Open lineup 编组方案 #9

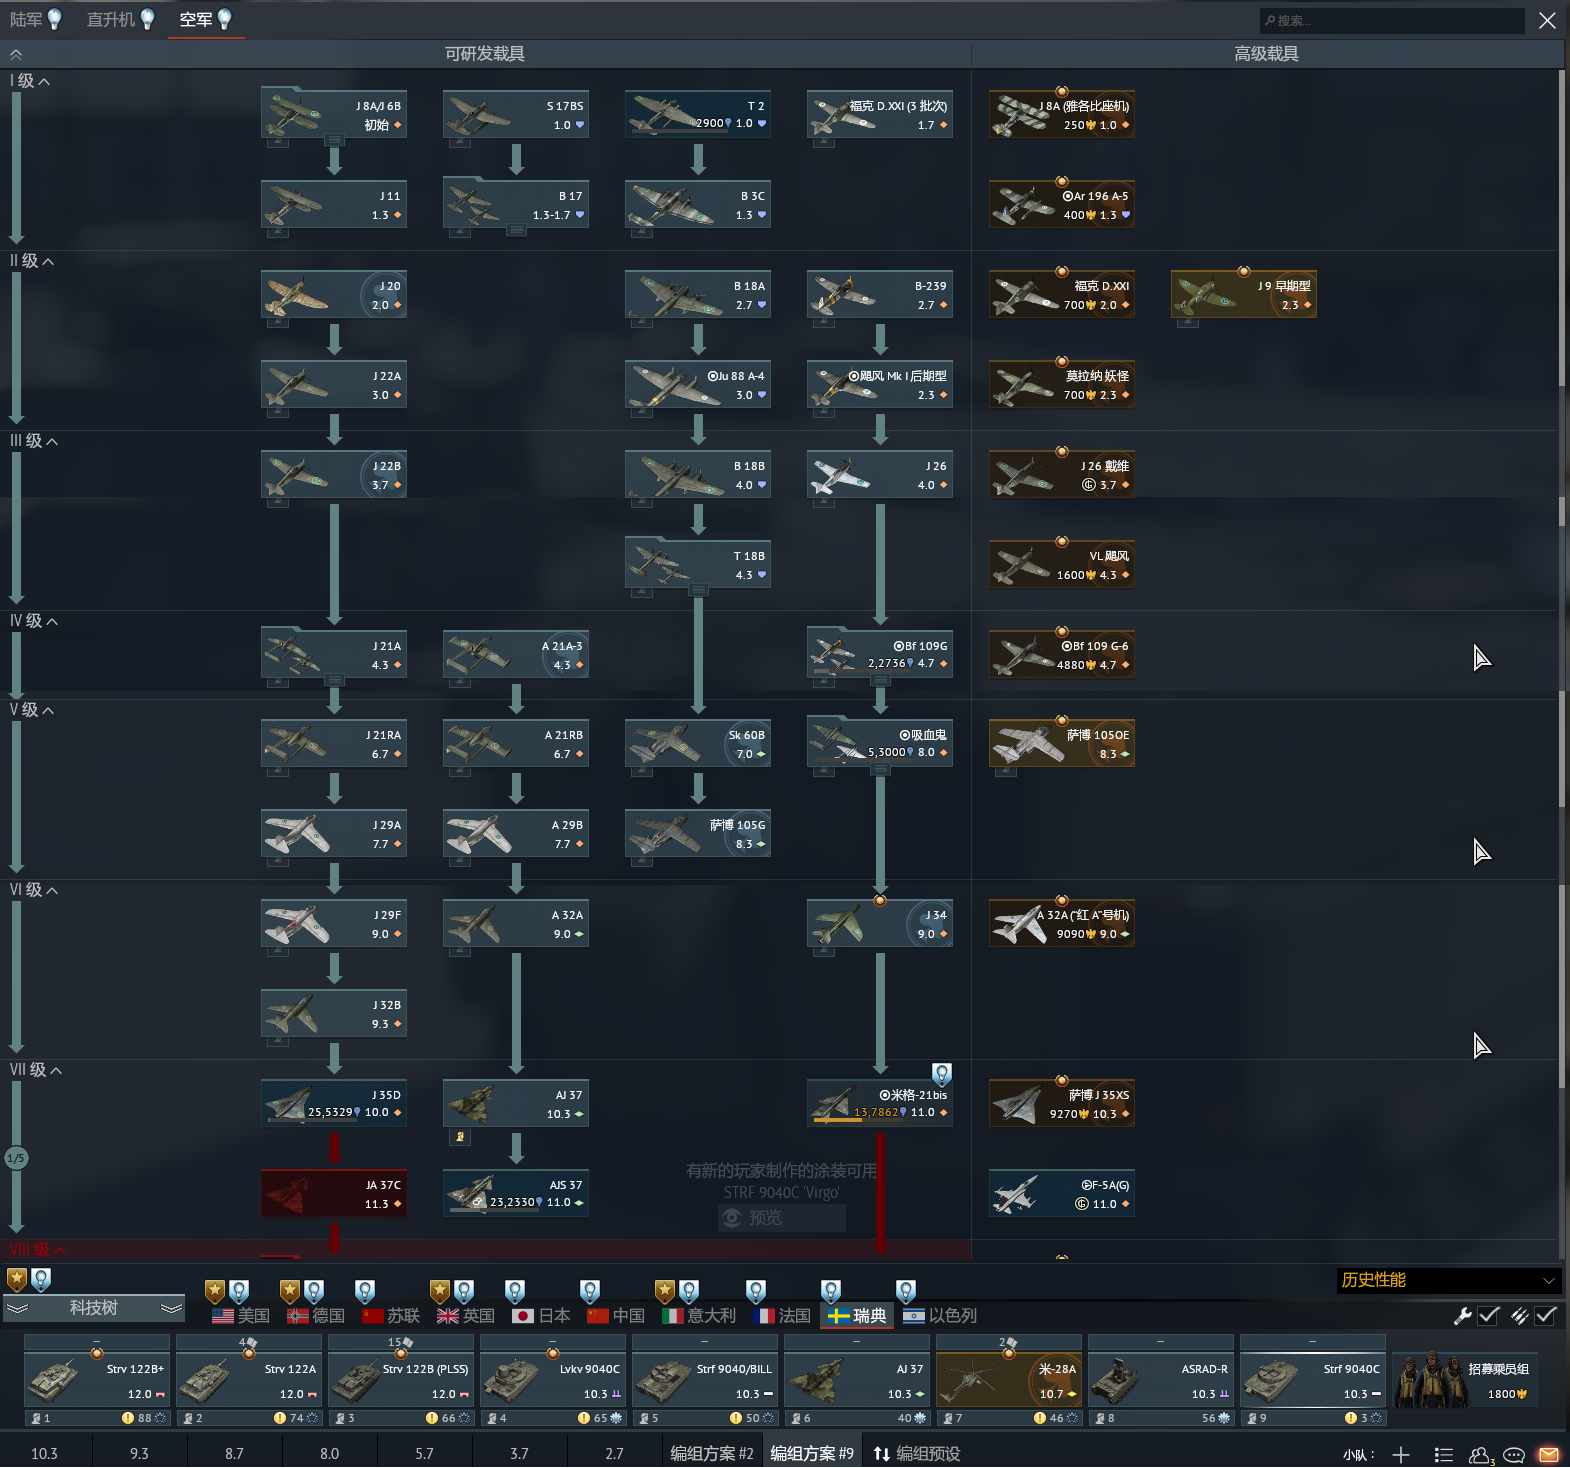pyautogui.click(x=812, y=1454)
